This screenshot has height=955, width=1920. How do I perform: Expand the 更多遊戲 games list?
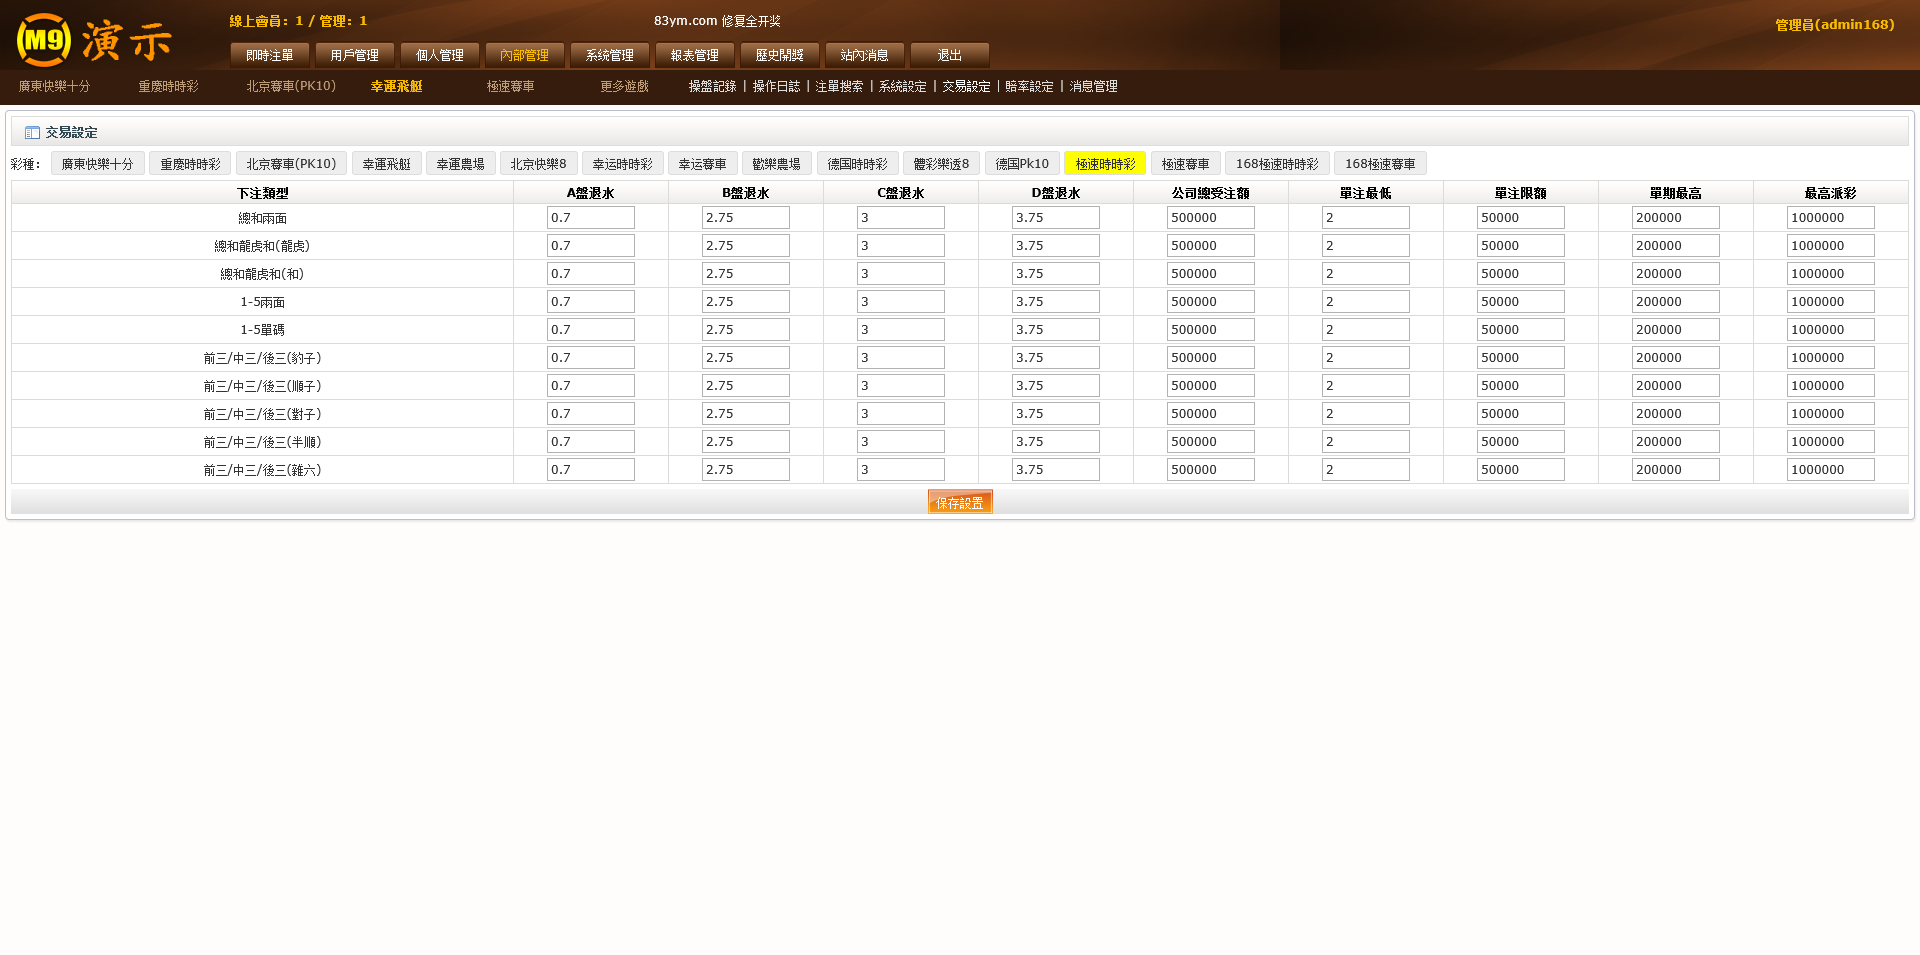coord(624,87)
